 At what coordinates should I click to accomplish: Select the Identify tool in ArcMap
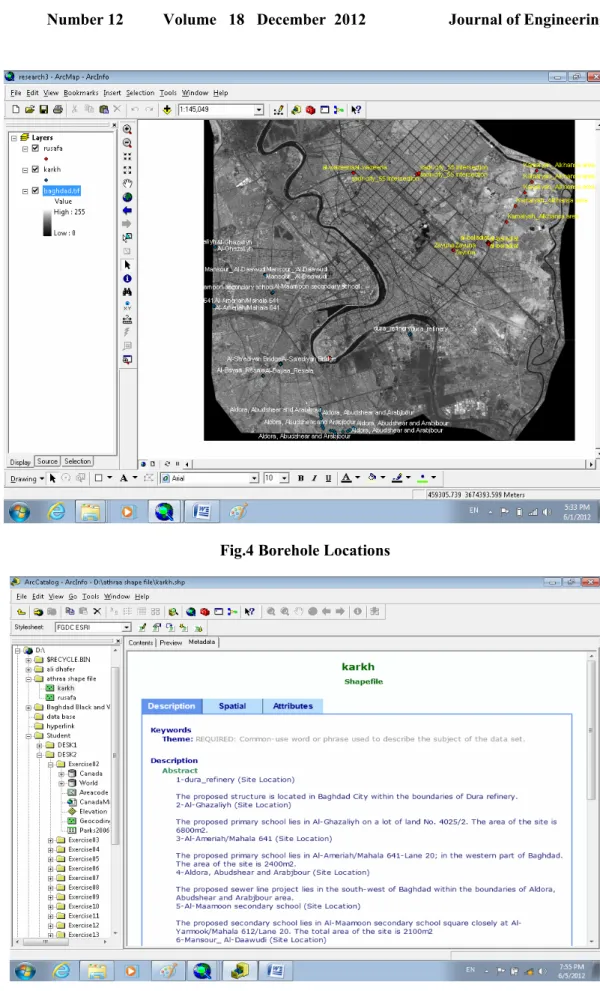(x=127, y=279)
